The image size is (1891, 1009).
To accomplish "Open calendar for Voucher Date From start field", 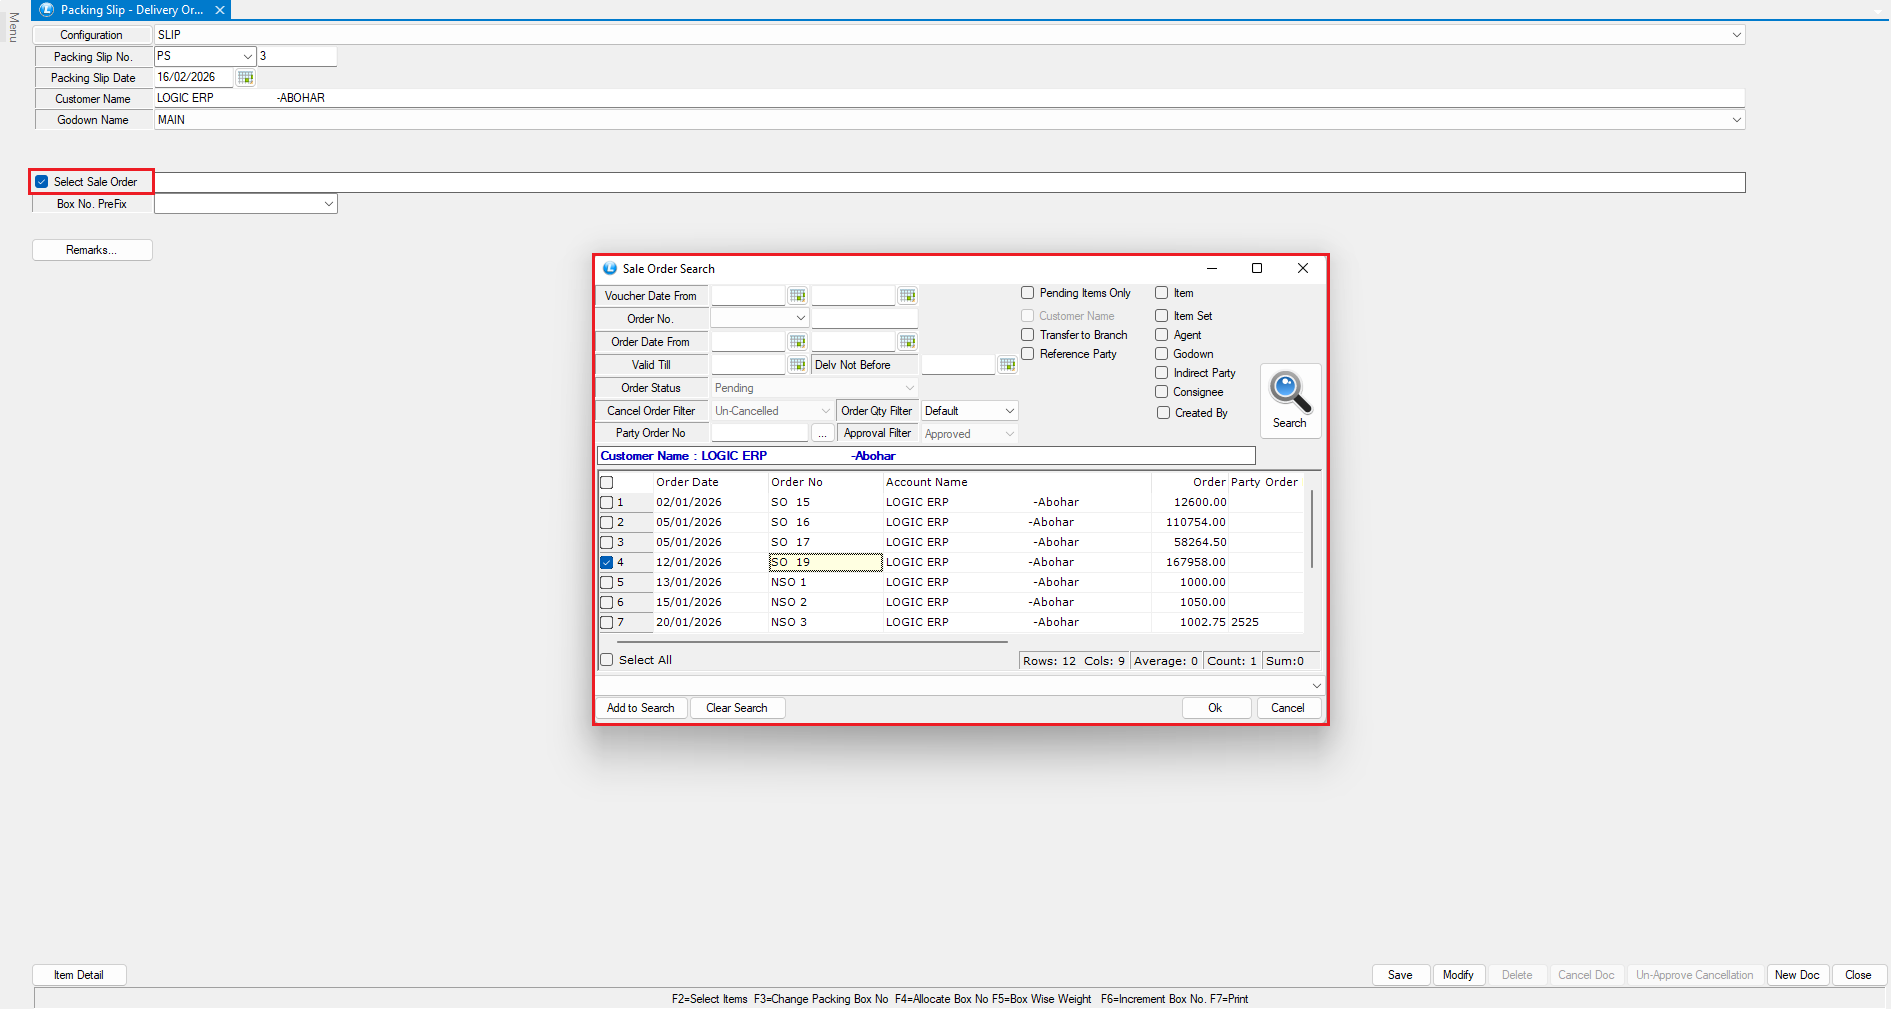I will tap(797, 296).
